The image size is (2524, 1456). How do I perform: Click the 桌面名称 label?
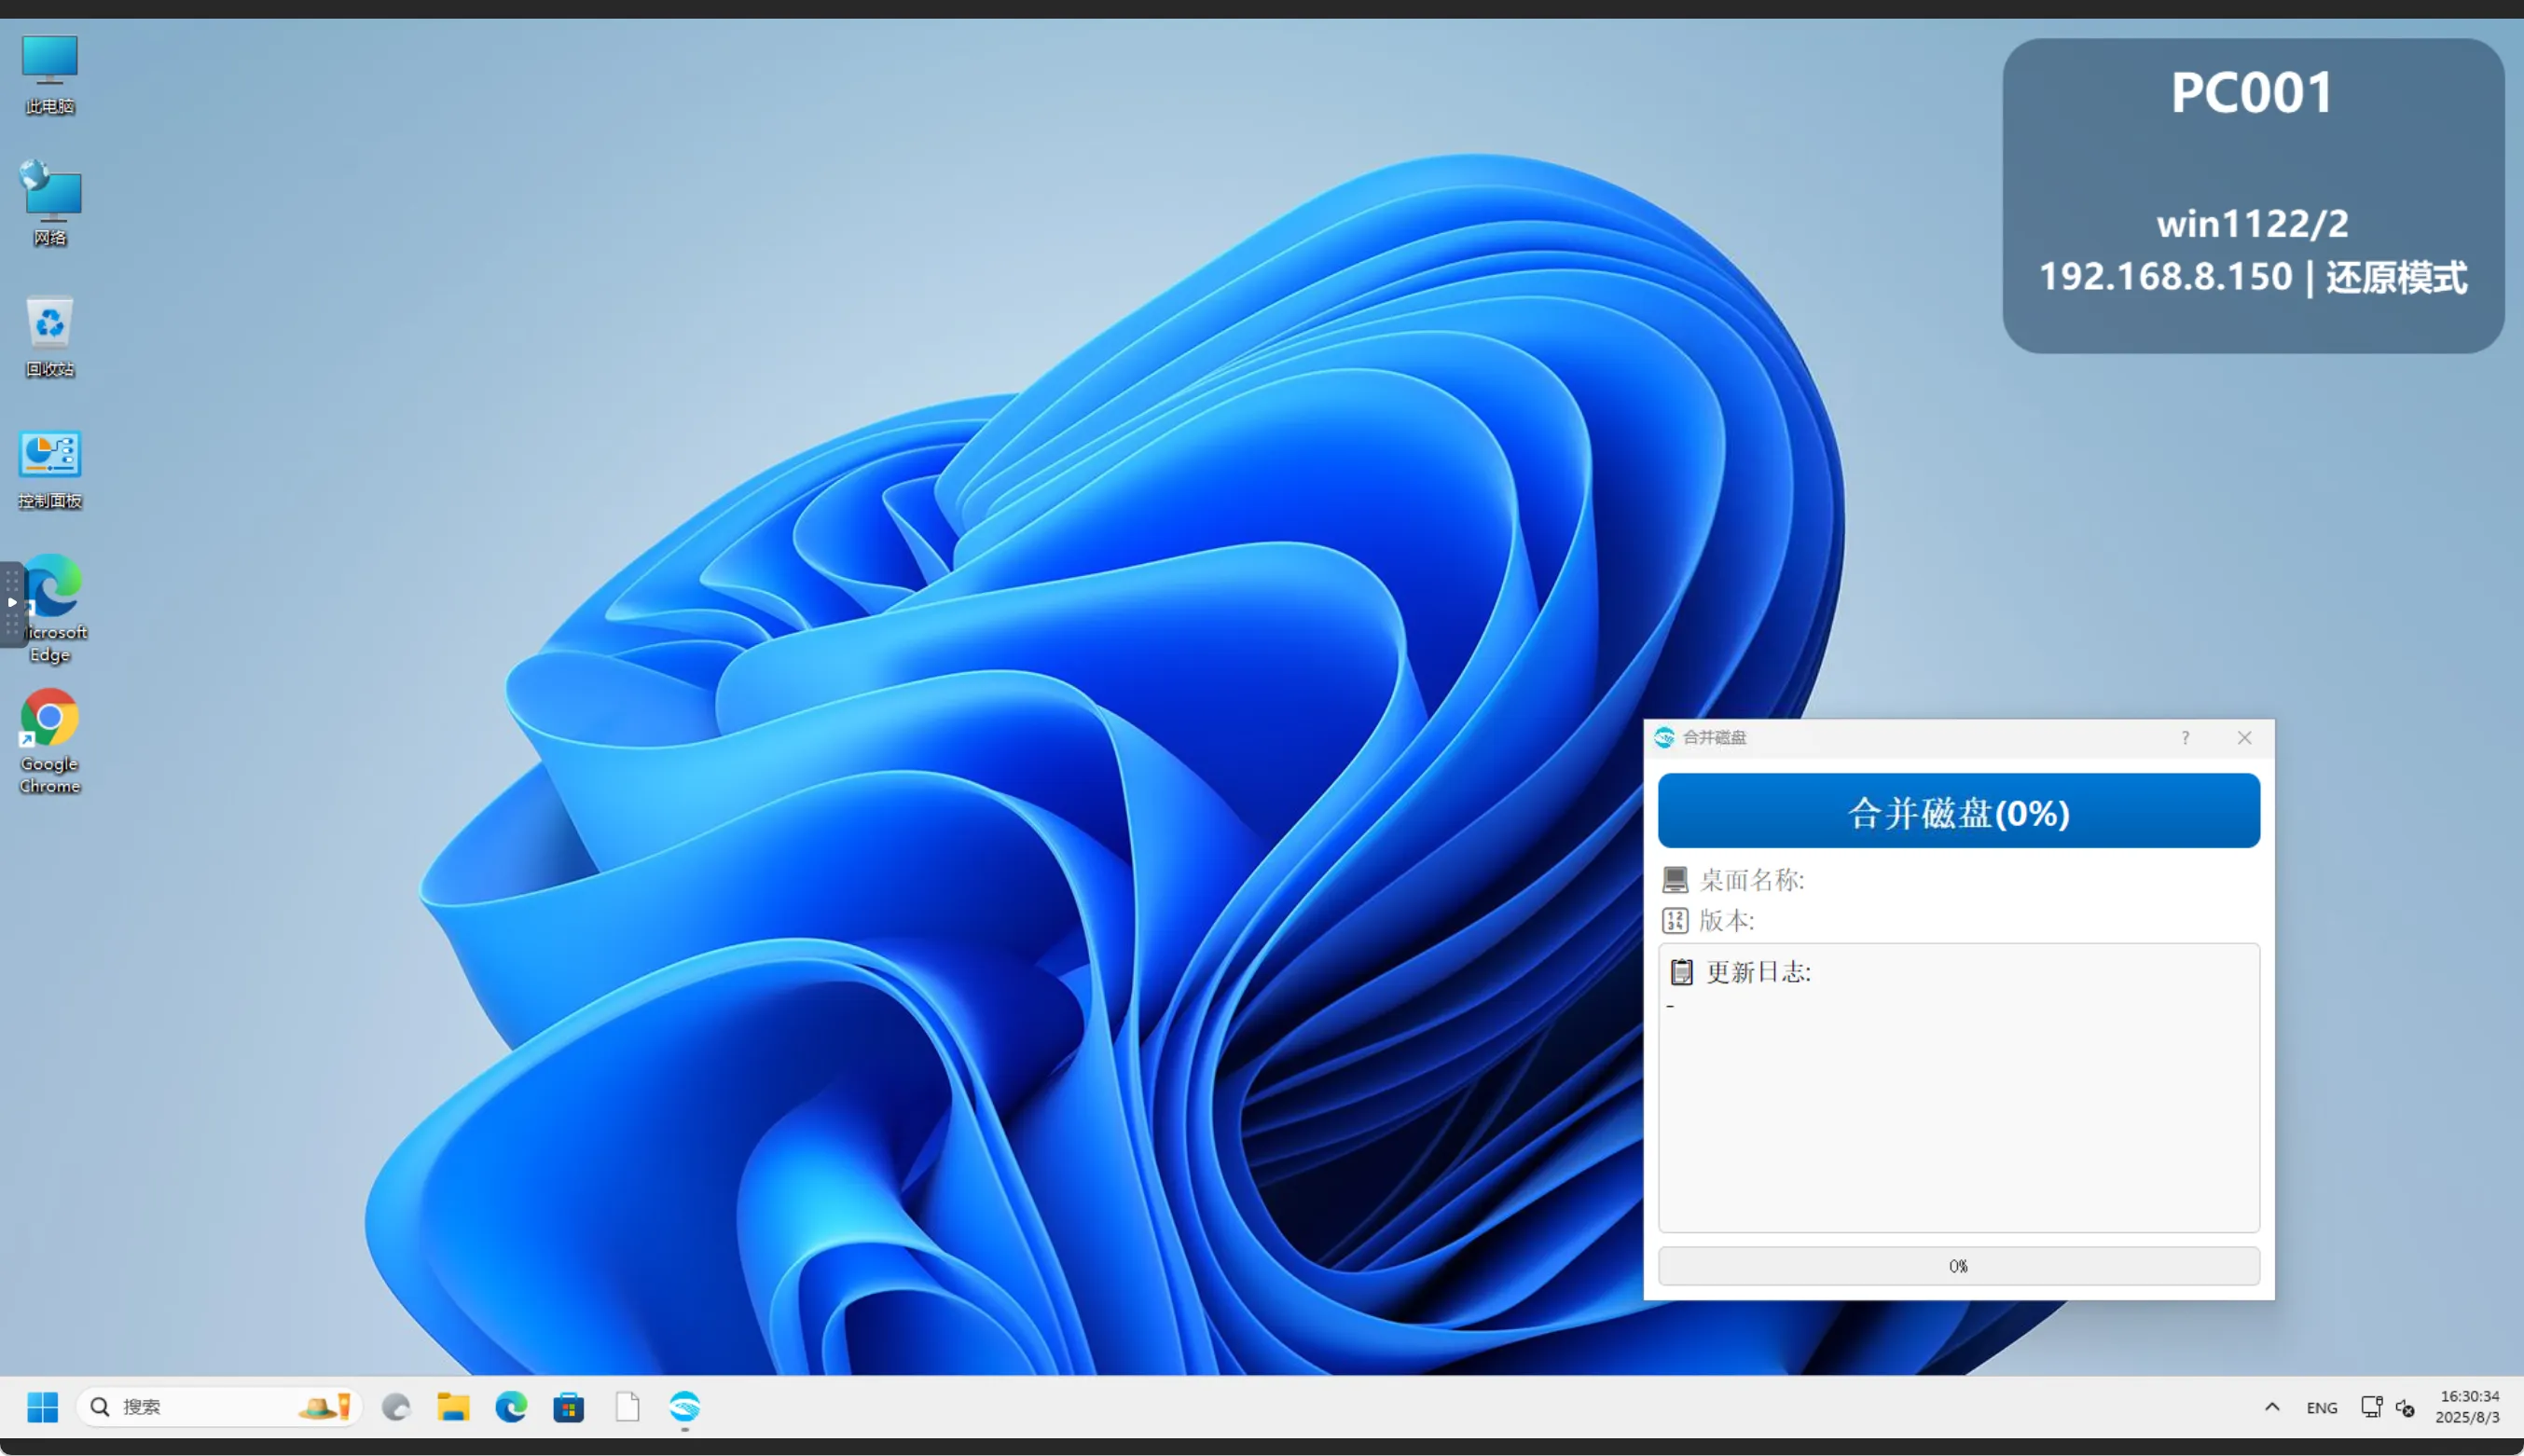click(x=1752, y=880)
